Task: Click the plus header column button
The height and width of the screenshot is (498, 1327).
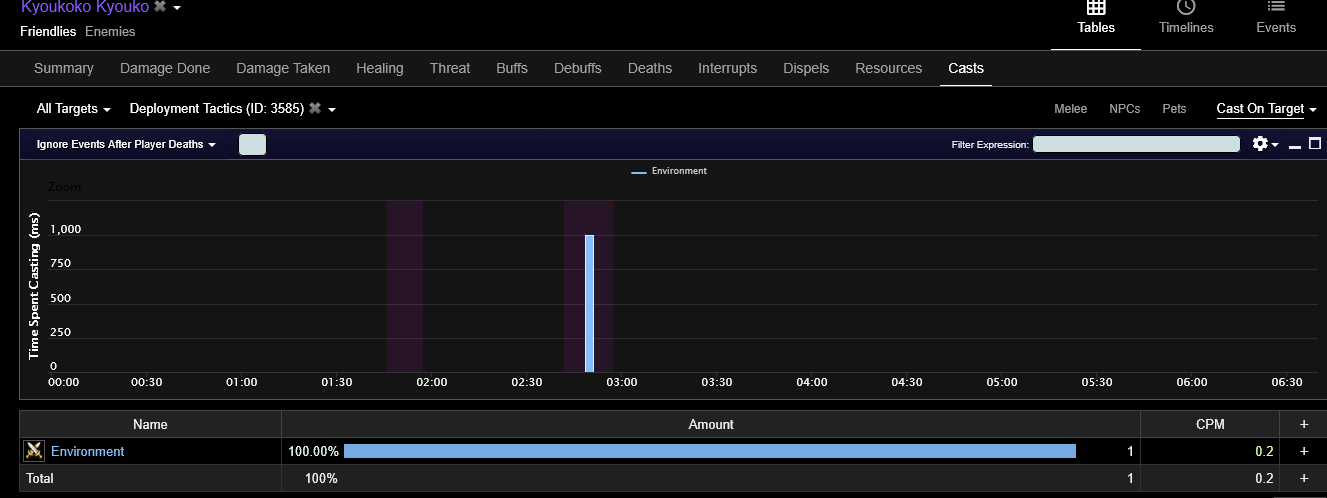Action: 1303,424
